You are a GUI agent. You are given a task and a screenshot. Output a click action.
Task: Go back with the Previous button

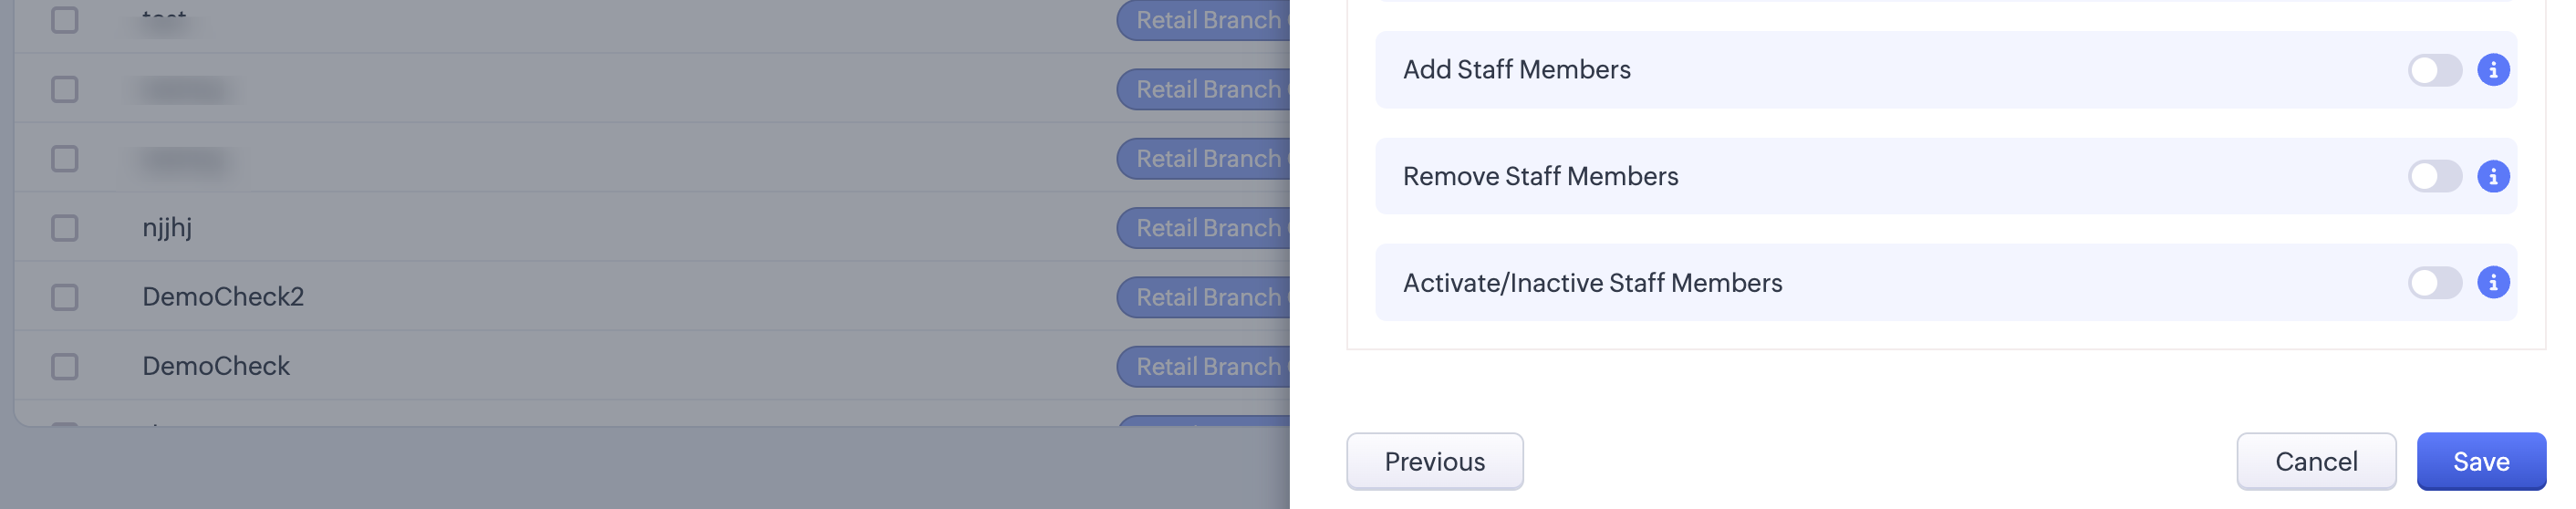tap(1434, 461)
